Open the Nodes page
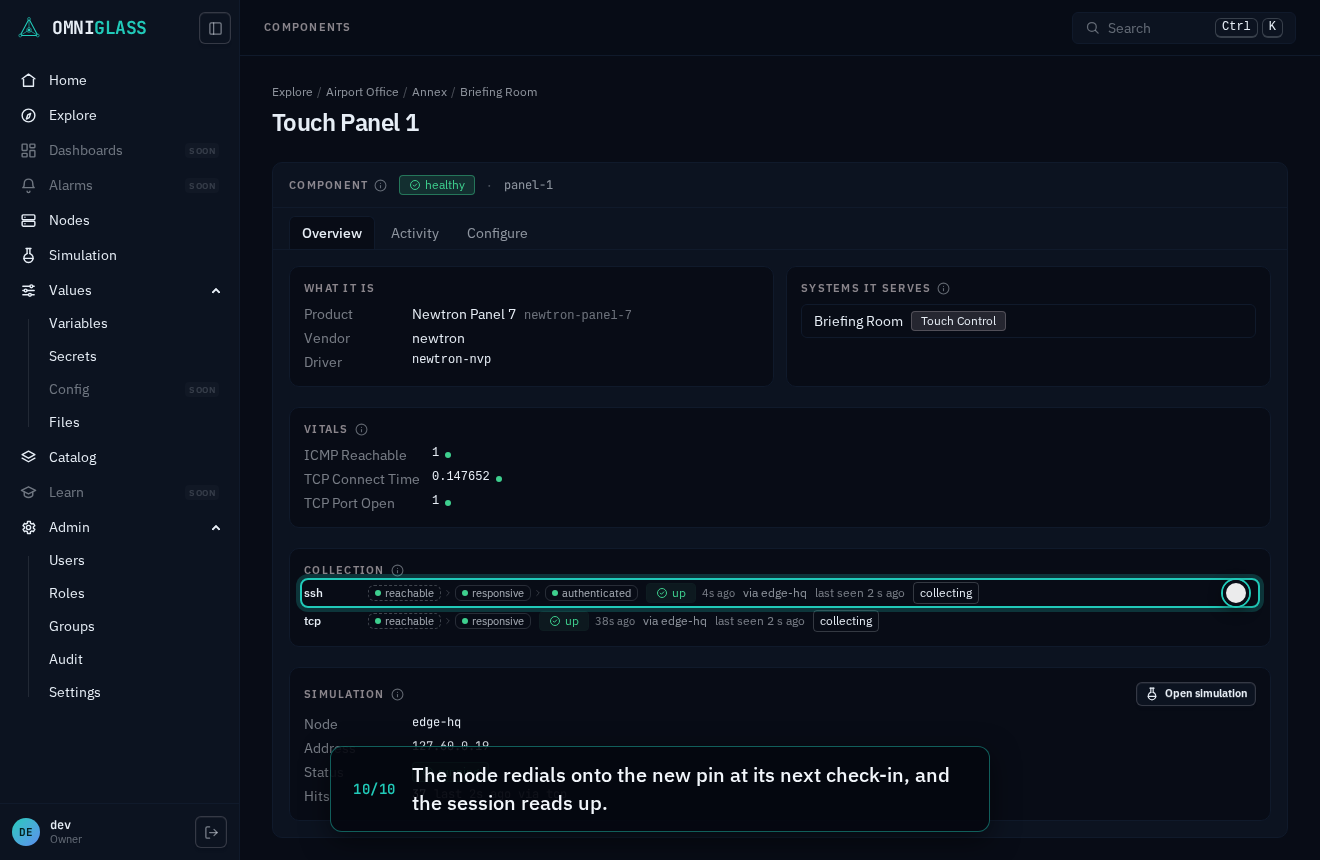Screen dimensions: 1320x860 pyautogui.click(x=120, y=220)
